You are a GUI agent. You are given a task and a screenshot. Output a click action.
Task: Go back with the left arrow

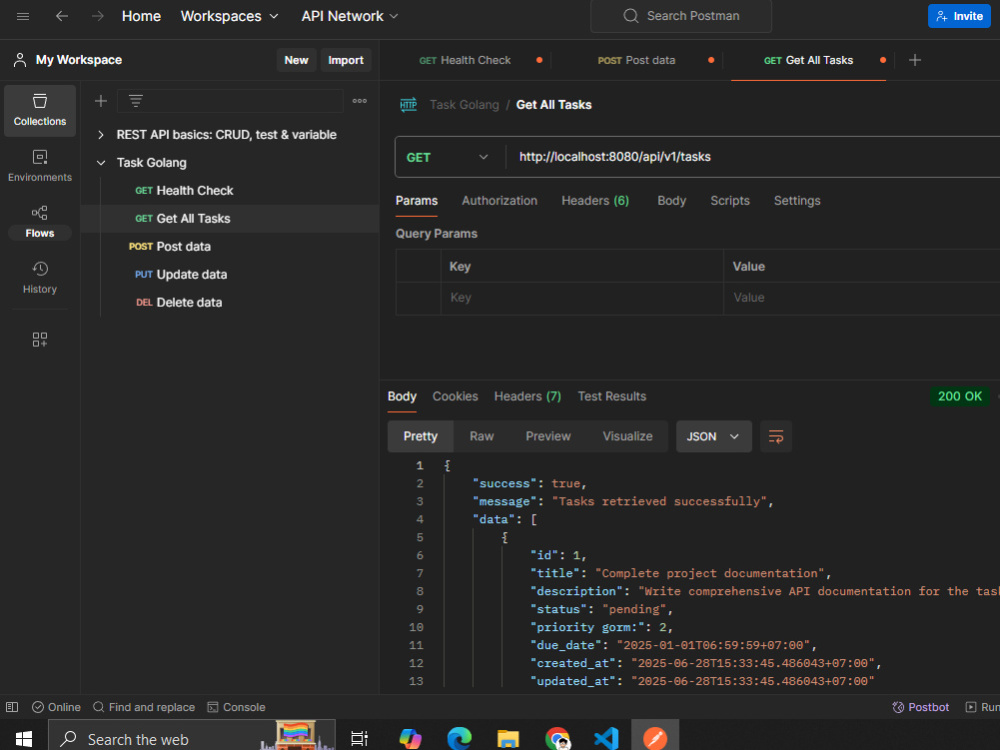pos(62,16)
